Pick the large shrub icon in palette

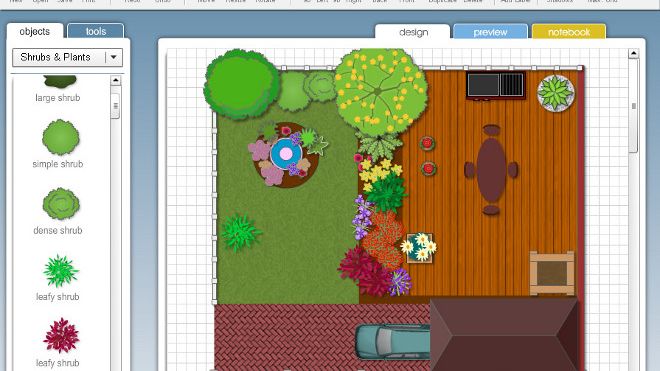pyautogui.click(x=60, y=81)
